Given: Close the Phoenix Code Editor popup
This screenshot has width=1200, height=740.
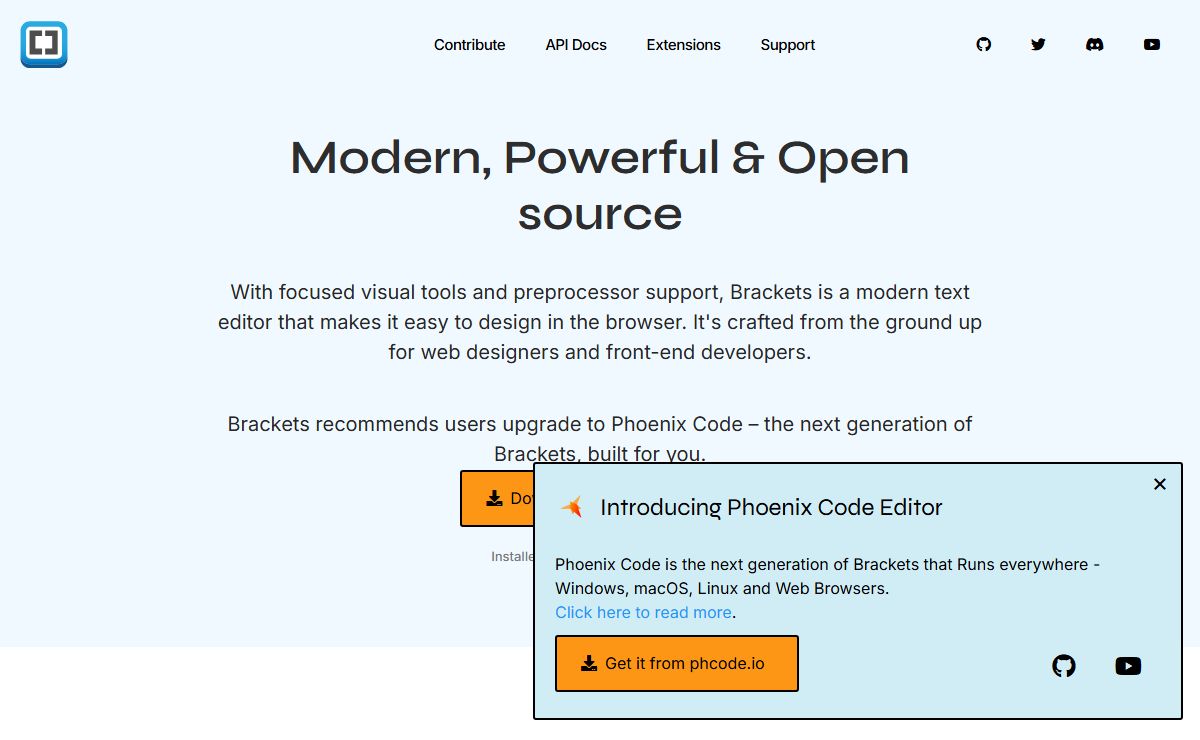Looking at the screenshot, I should [1160, 484].
